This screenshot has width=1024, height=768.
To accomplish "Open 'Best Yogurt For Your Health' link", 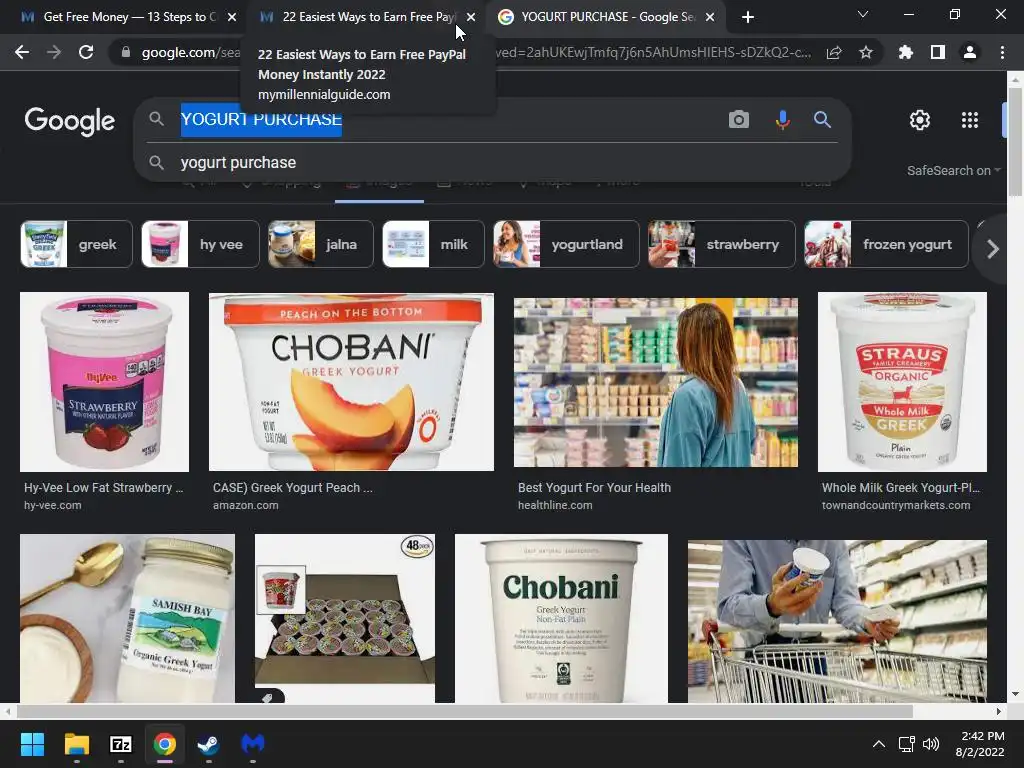I will pos(594,488).
